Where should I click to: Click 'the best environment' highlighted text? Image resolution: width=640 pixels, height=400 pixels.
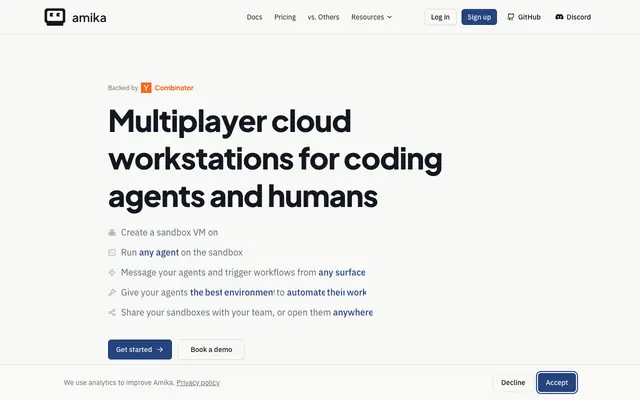tap(232, 292)
